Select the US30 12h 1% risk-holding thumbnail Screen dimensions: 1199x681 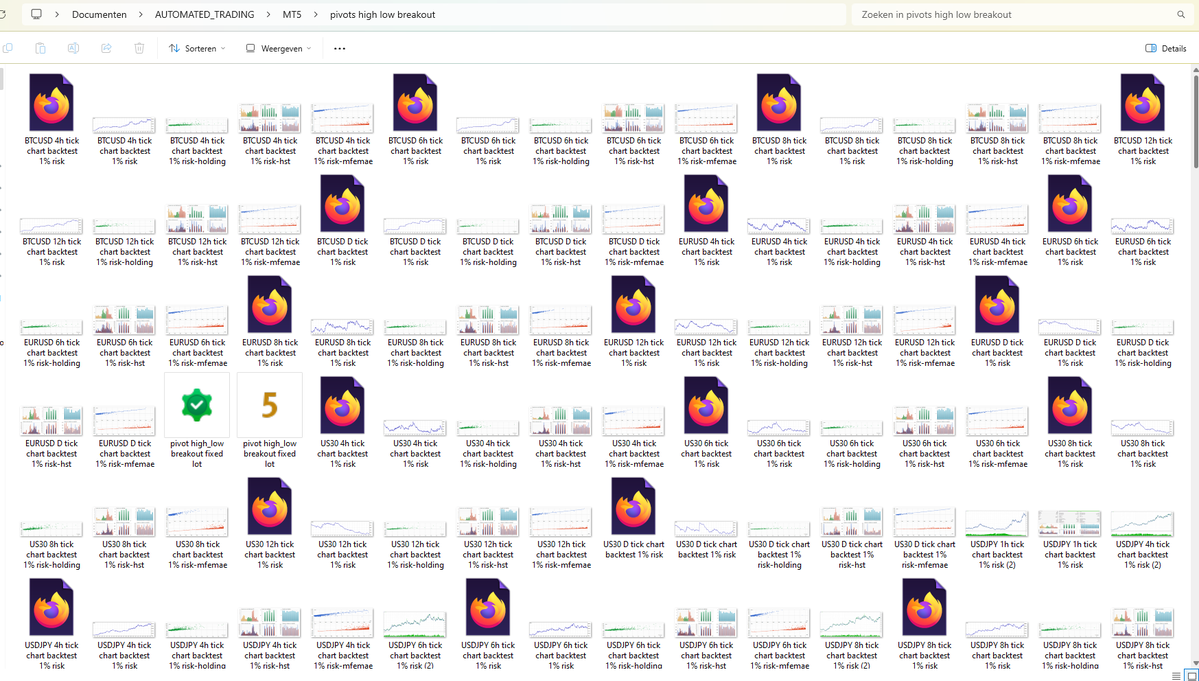tap(415, 527)
